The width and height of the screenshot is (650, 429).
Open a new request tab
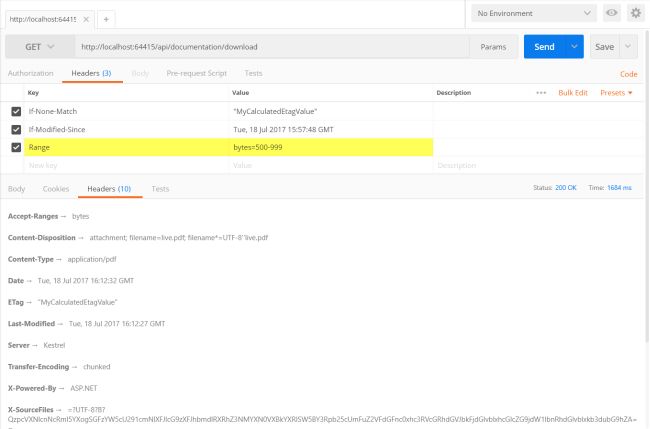(x=106, y=18)
